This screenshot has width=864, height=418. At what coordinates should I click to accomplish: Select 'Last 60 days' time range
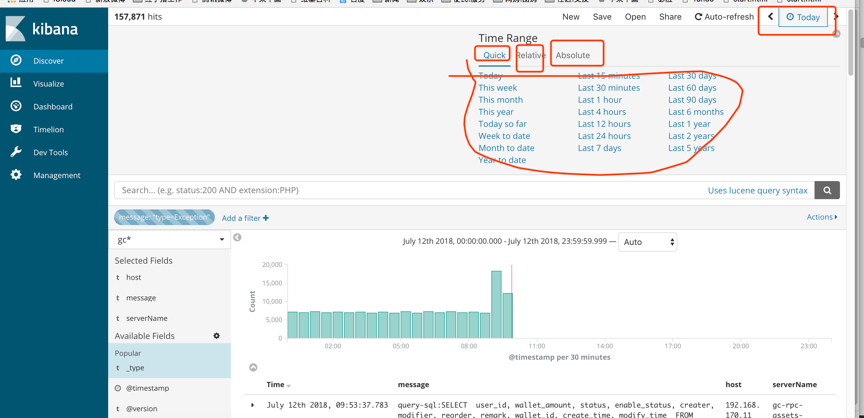[x=692, y=88]
